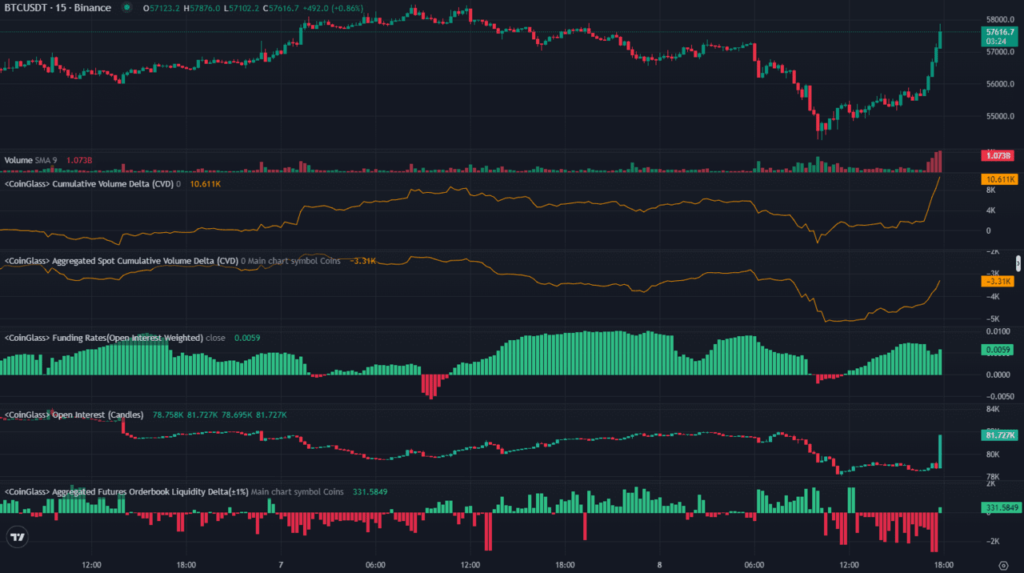This screenshot has height=573, width=1024.
Task: Click the green 0.0059 funding rate axis label
Action: pyautogui.click(x=998, y=350)
